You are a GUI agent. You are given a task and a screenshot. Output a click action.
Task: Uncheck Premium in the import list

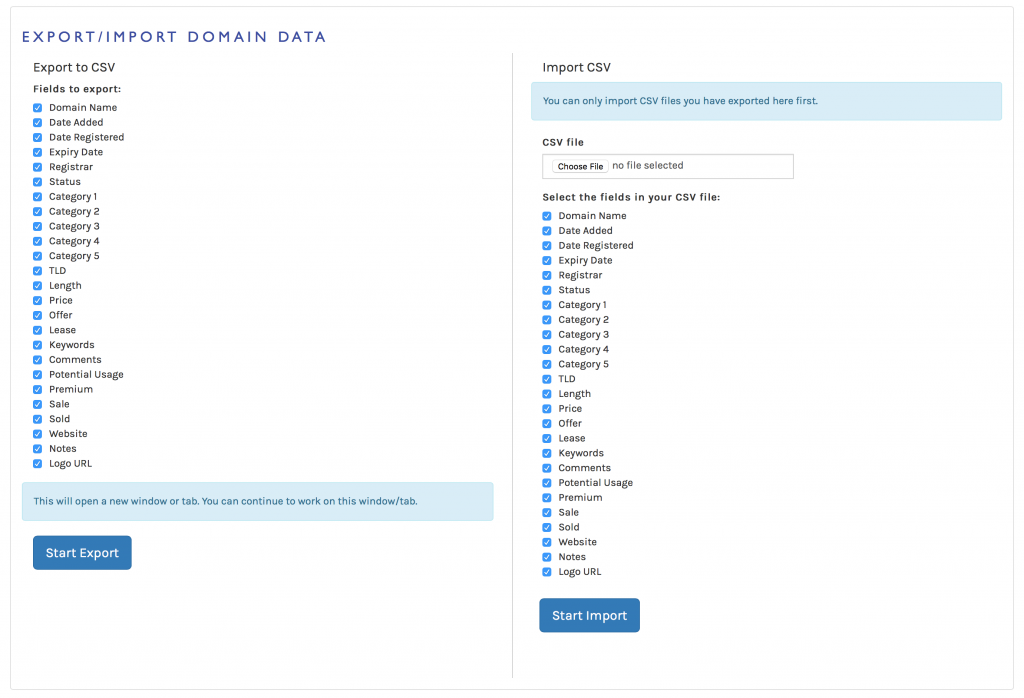tap(547, 498)
